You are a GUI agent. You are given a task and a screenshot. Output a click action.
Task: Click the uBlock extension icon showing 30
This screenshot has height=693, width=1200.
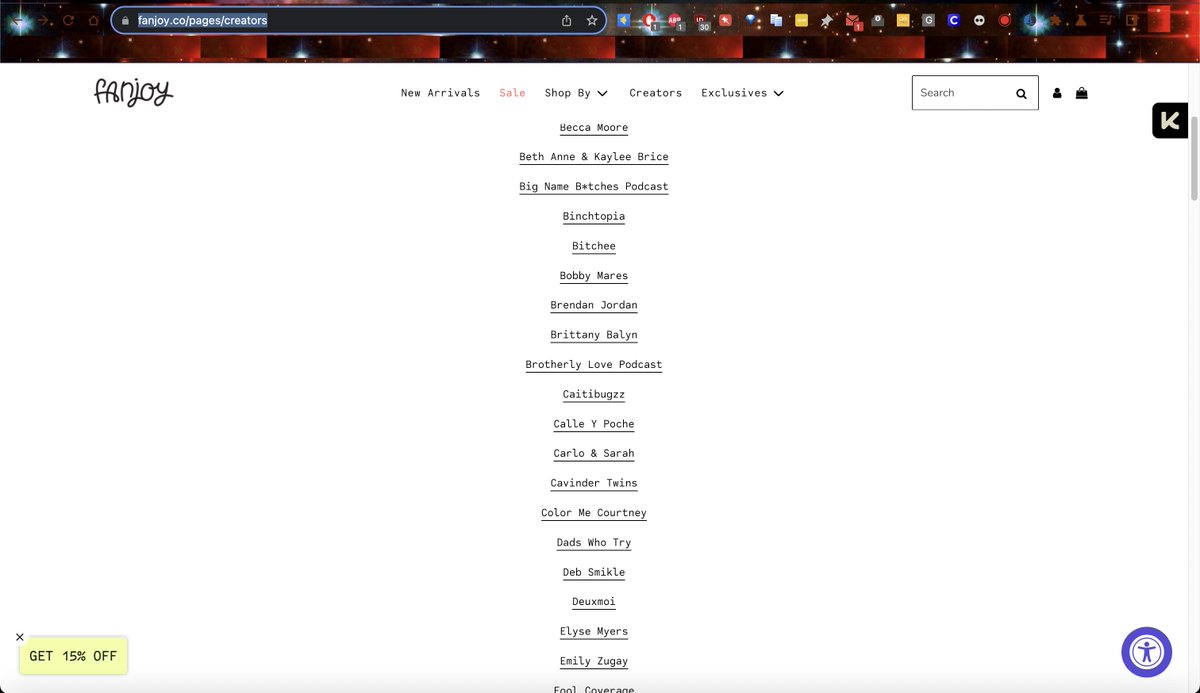pos(702,21)
